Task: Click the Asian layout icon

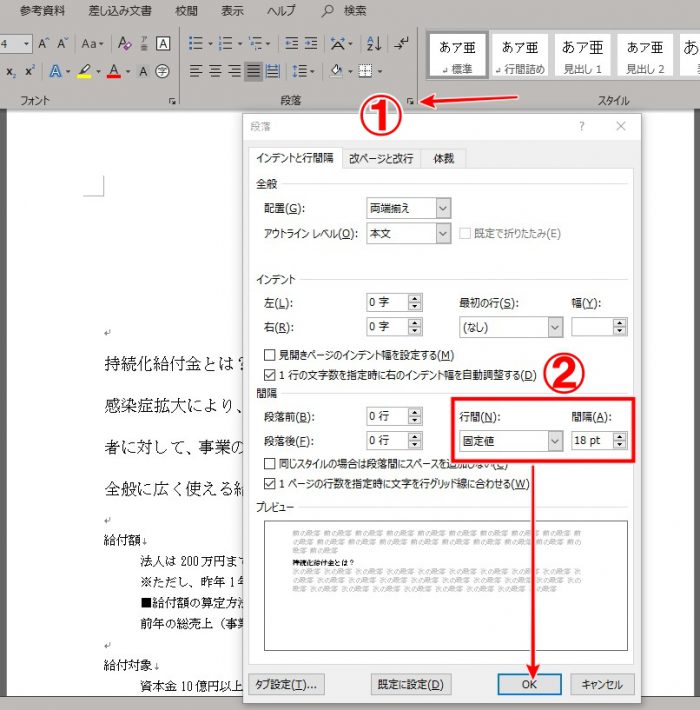Action: coord(338,43)
